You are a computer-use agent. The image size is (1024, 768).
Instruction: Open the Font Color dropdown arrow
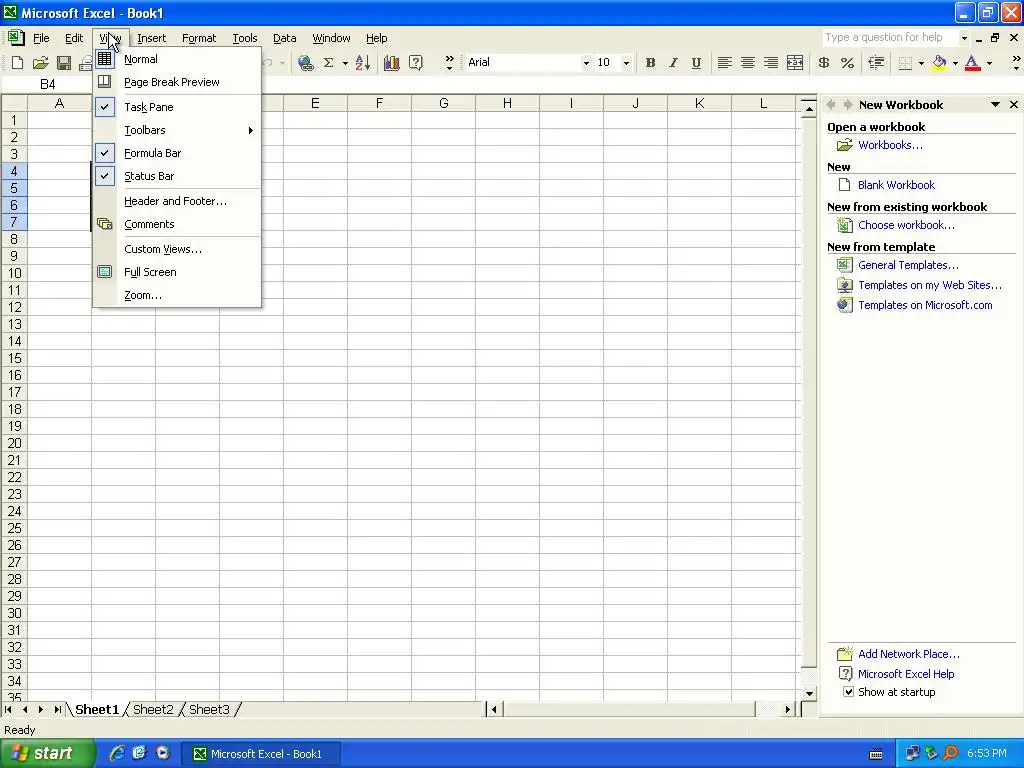click(989, 63)
